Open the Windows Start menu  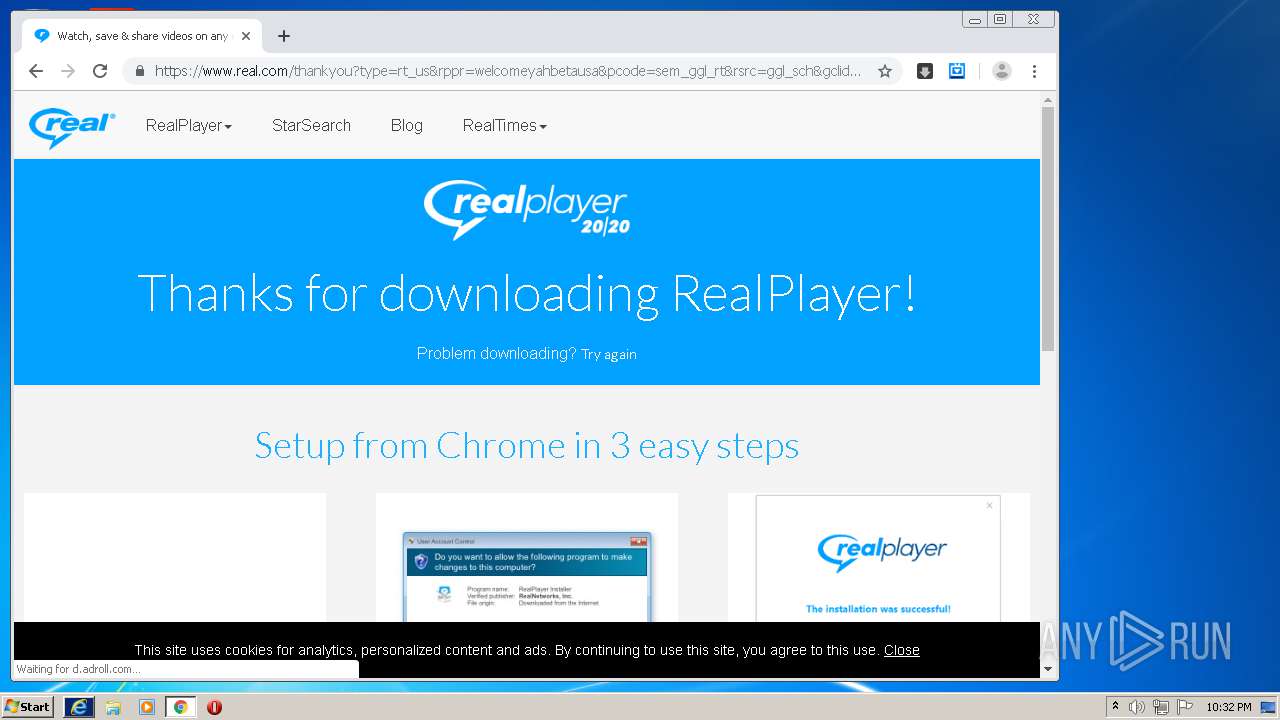27,707
